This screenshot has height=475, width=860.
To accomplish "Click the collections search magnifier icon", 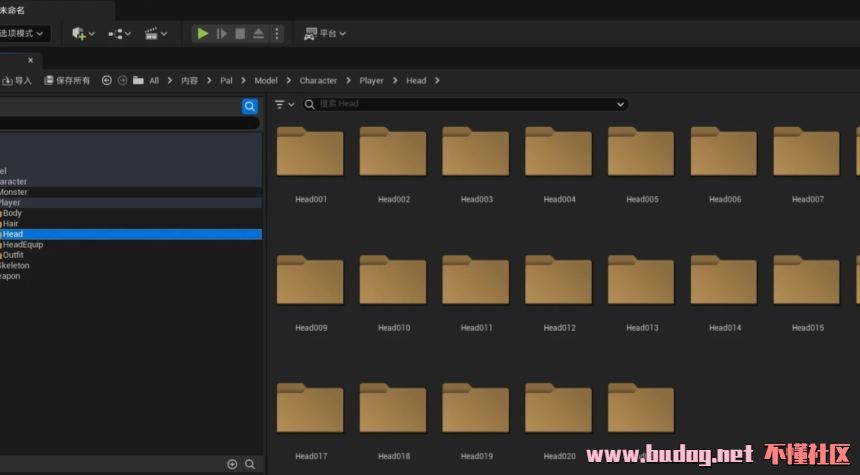I will pos(250,464).
